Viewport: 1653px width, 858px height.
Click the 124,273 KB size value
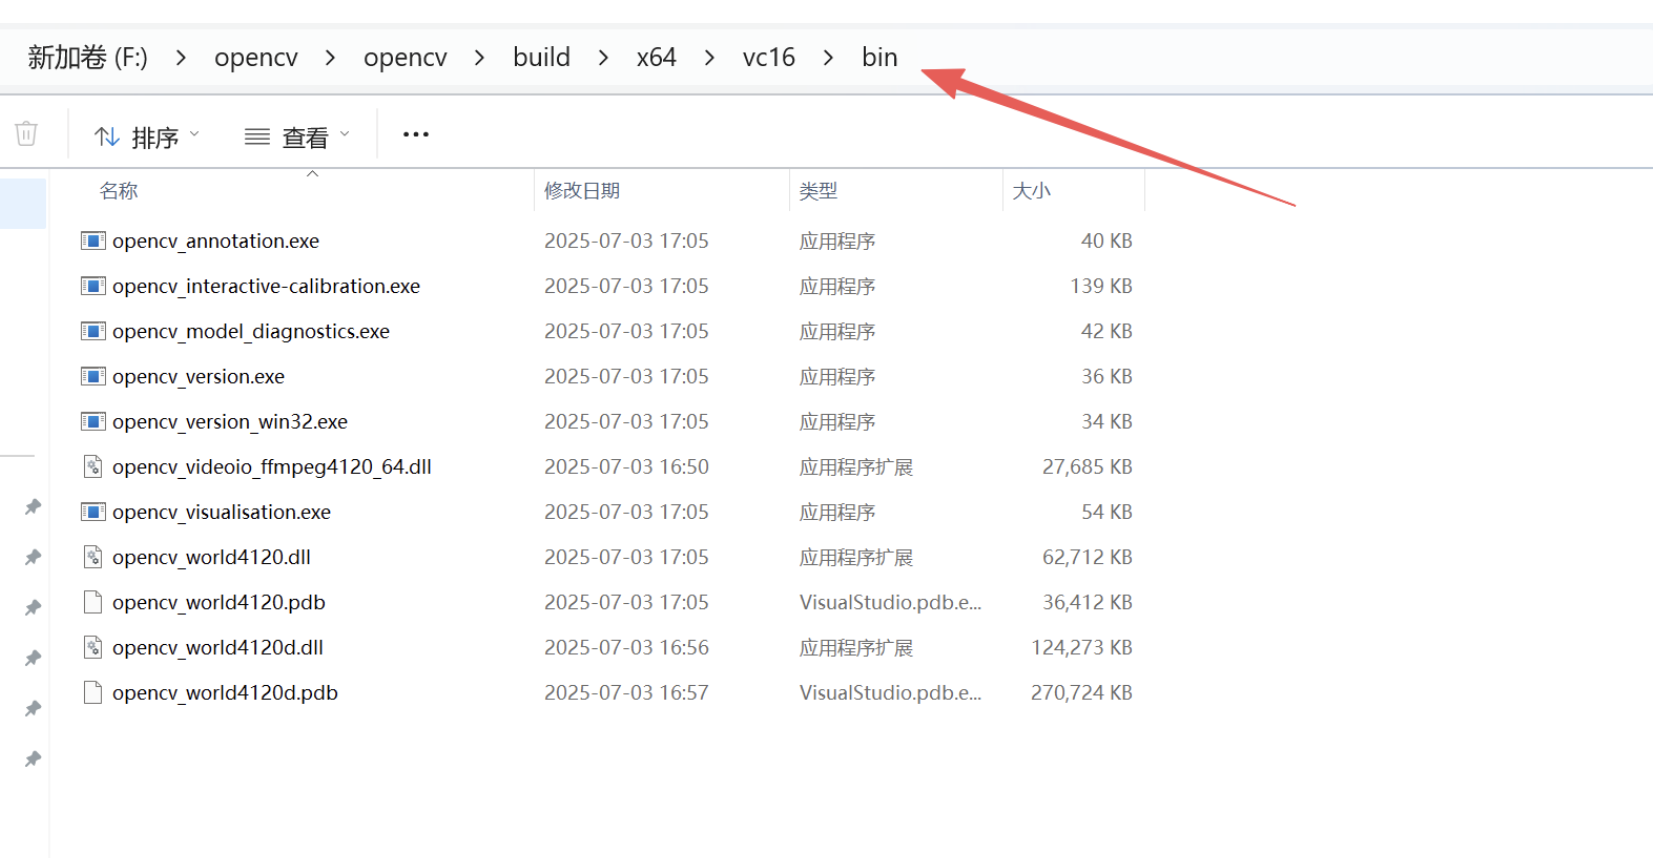click(x=1082, y=647)
